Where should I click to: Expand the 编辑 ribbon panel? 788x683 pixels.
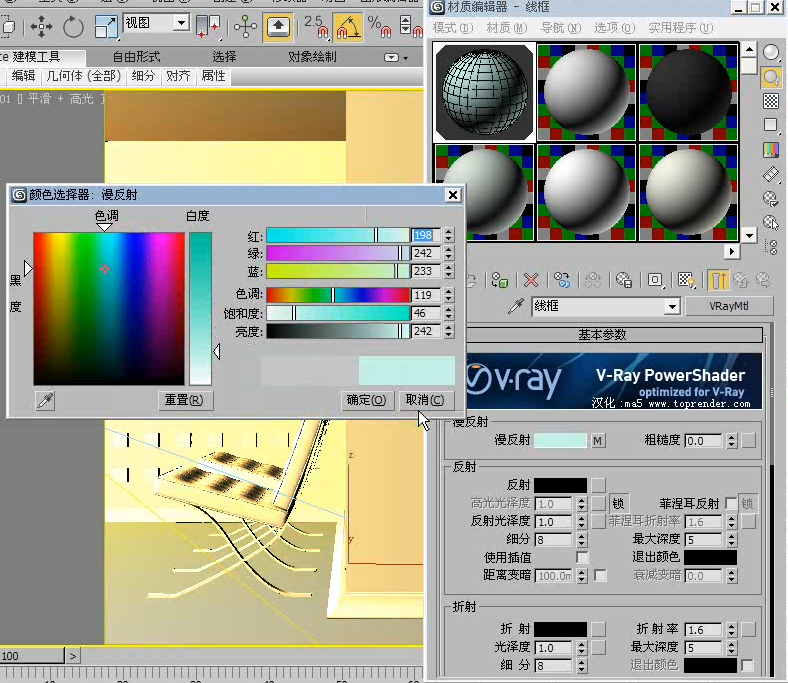pos(23,76)
